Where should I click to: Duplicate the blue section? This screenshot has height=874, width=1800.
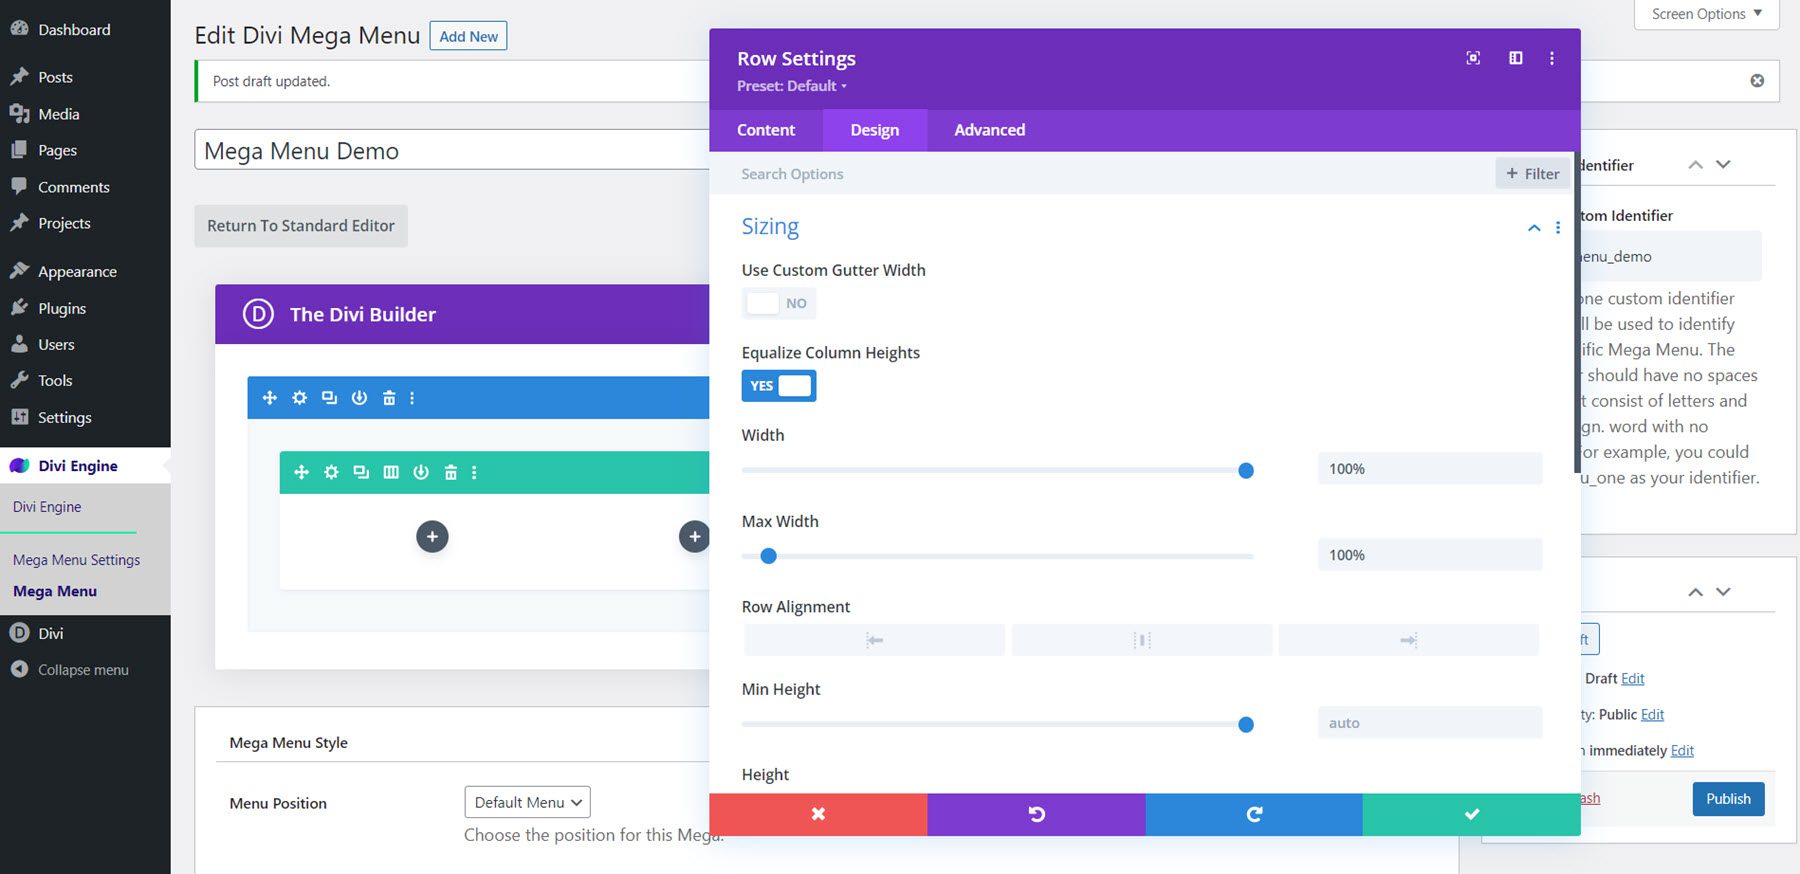tap(329, 398)
